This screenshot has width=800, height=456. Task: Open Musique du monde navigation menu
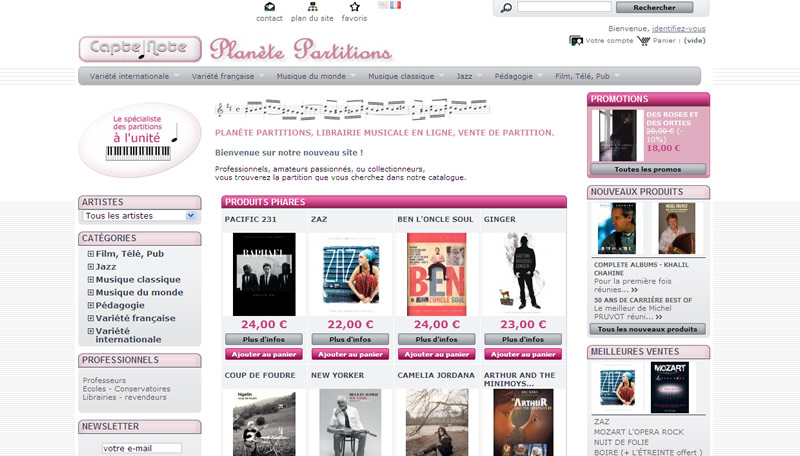click(x=311, y=76)
